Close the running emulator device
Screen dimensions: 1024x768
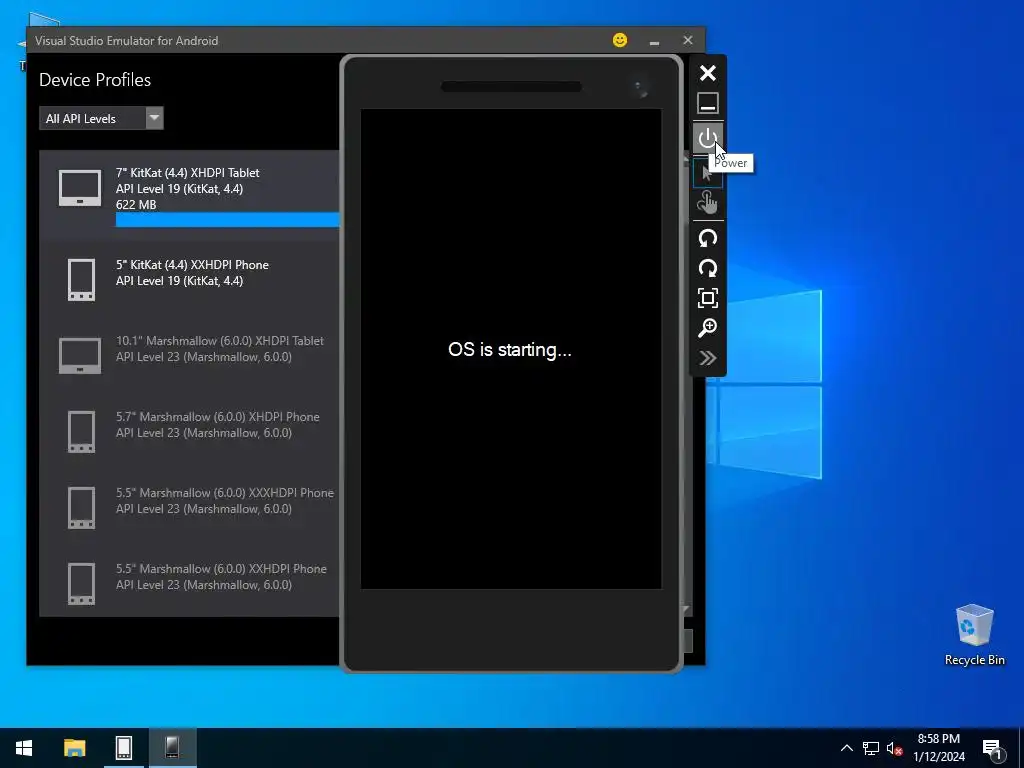tap(708, 73)
